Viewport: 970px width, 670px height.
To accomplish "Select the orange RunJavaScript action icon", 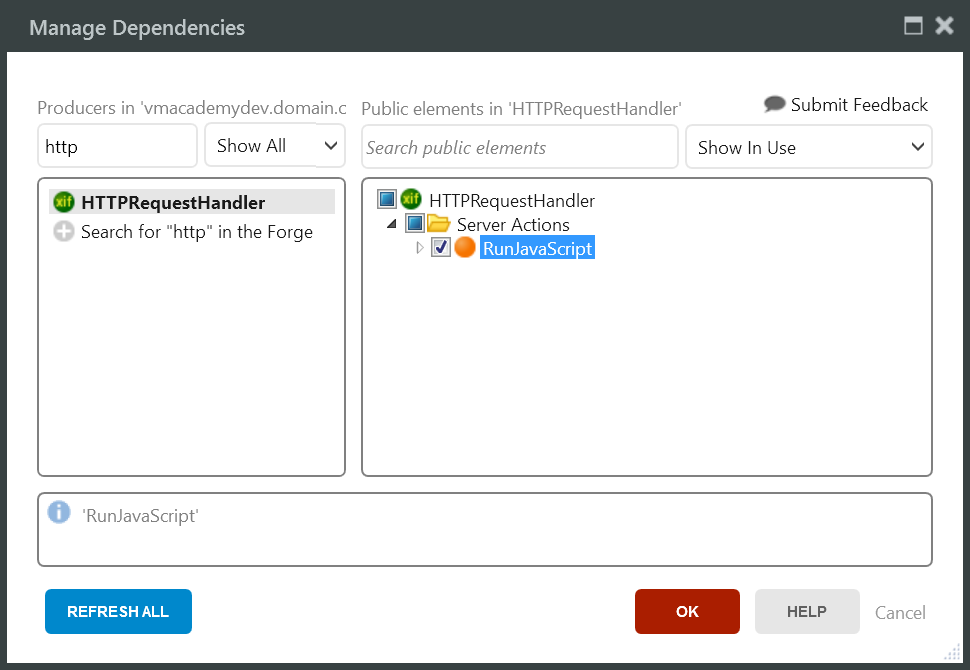I will point(465,248).
